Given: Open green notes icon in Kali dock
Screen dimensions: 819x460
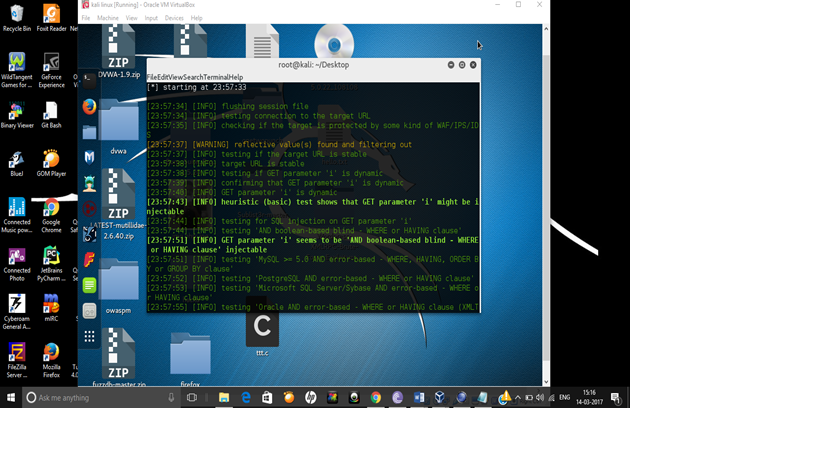Looking at the screenshot, I should point(89,285).
